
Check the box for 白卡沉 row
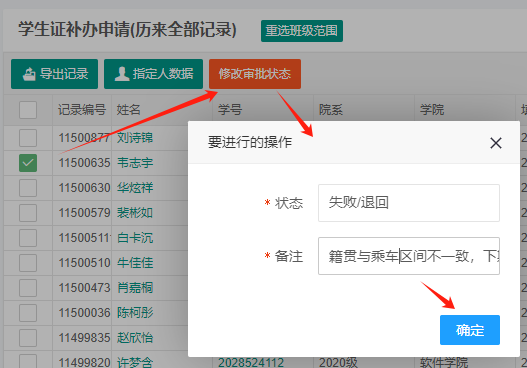point(28,238)
